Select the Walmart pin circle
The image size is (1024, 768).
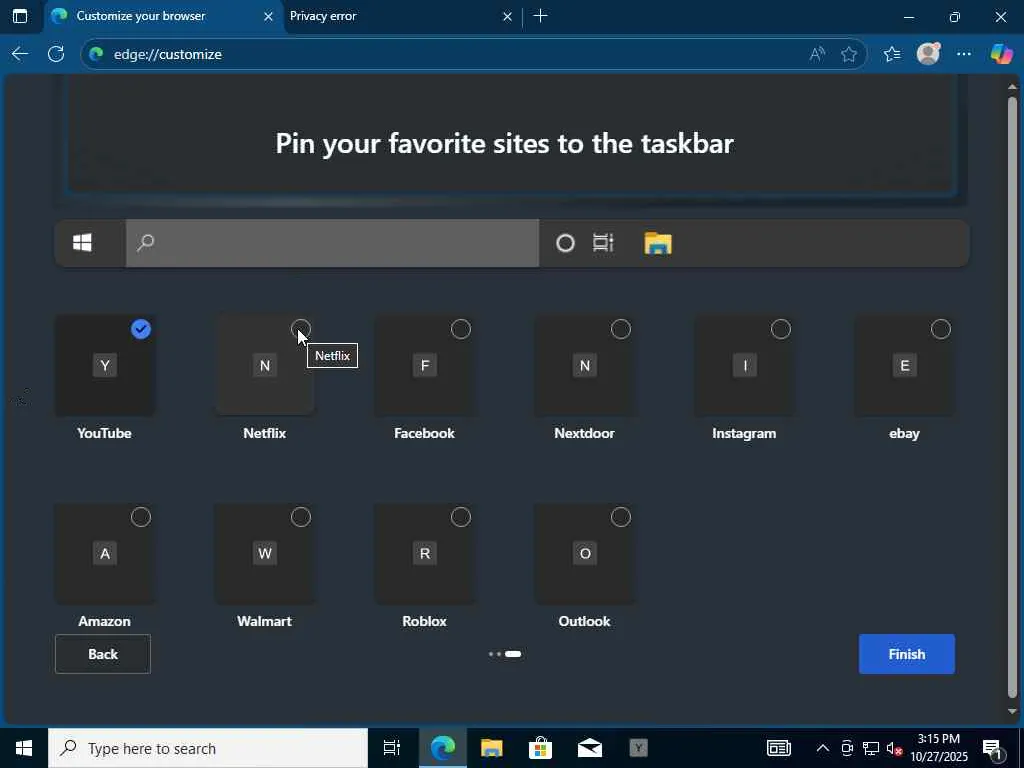click(x=300, y=517)
